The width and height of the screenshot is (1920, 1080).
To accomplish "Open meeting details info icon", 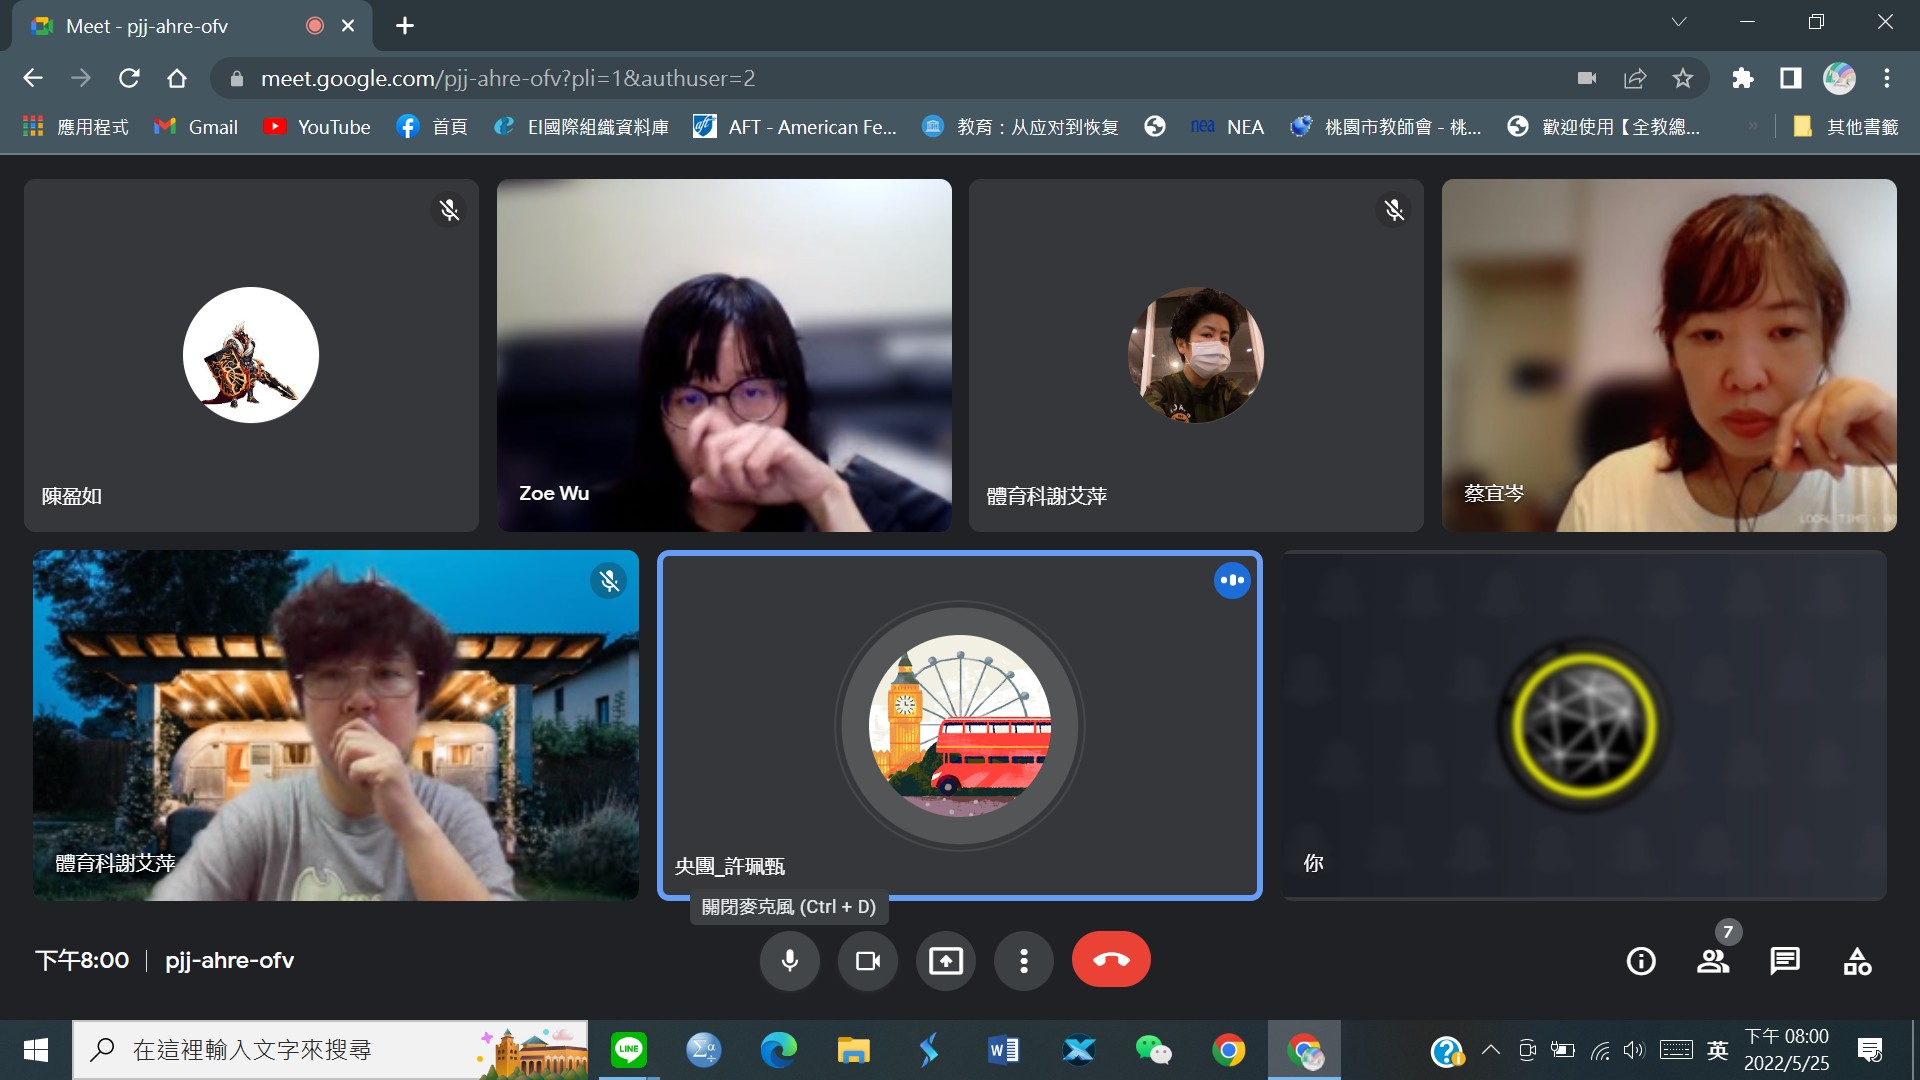I will 1641,961.
